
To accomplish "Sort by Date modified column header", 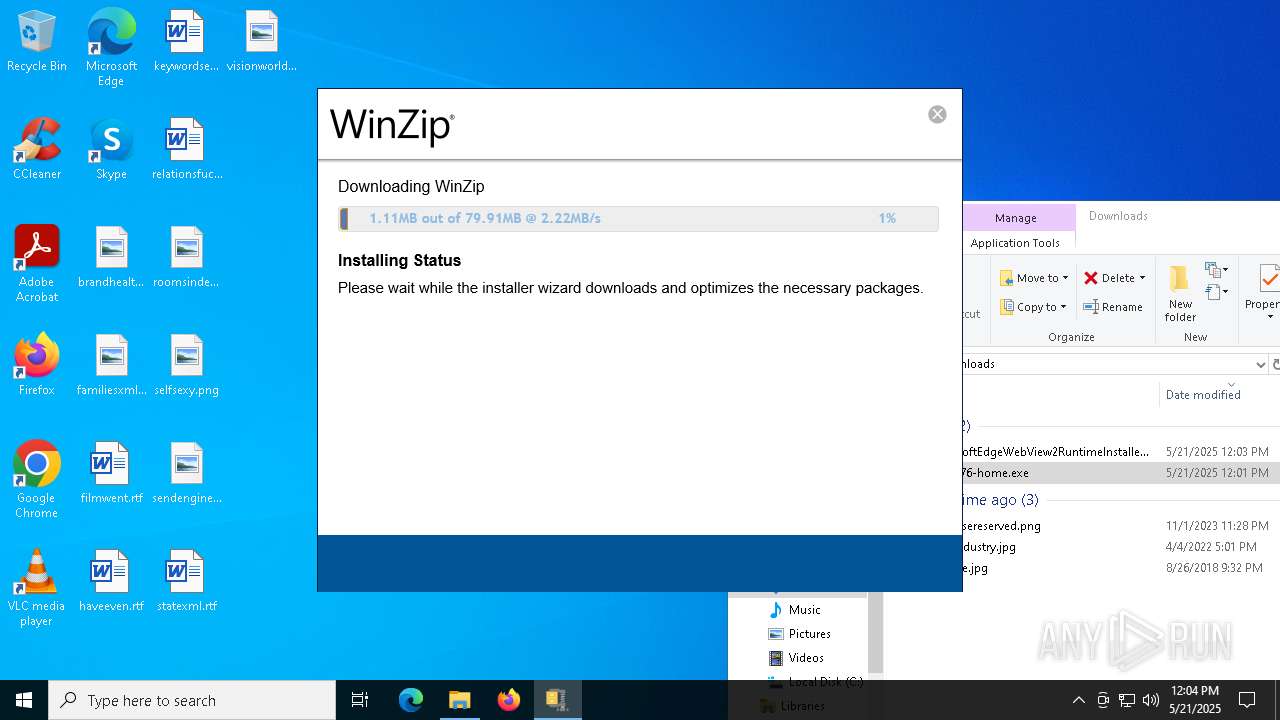I will point(1203,394).
